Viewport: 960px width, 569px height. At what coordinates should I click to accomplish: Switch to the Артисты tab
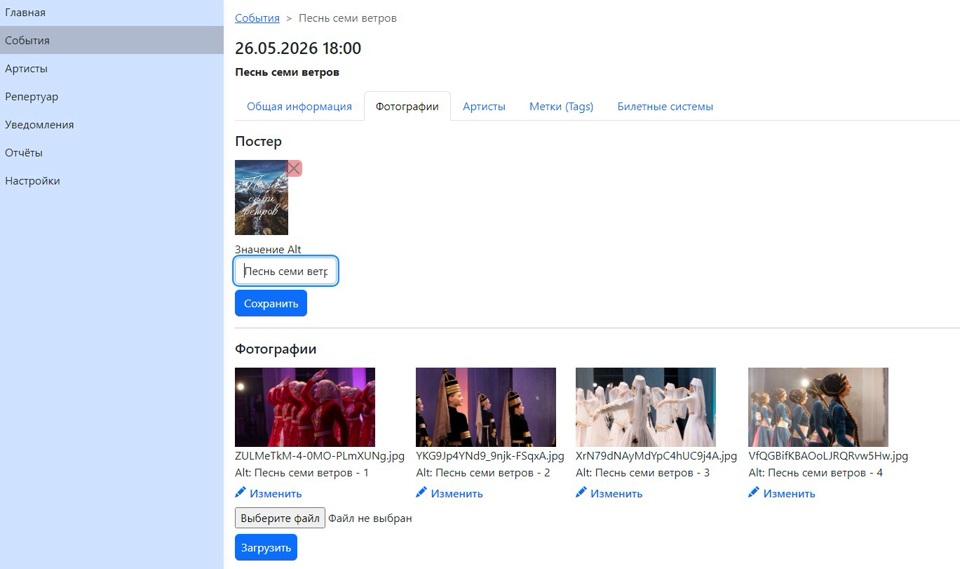[x=484, y=107]
